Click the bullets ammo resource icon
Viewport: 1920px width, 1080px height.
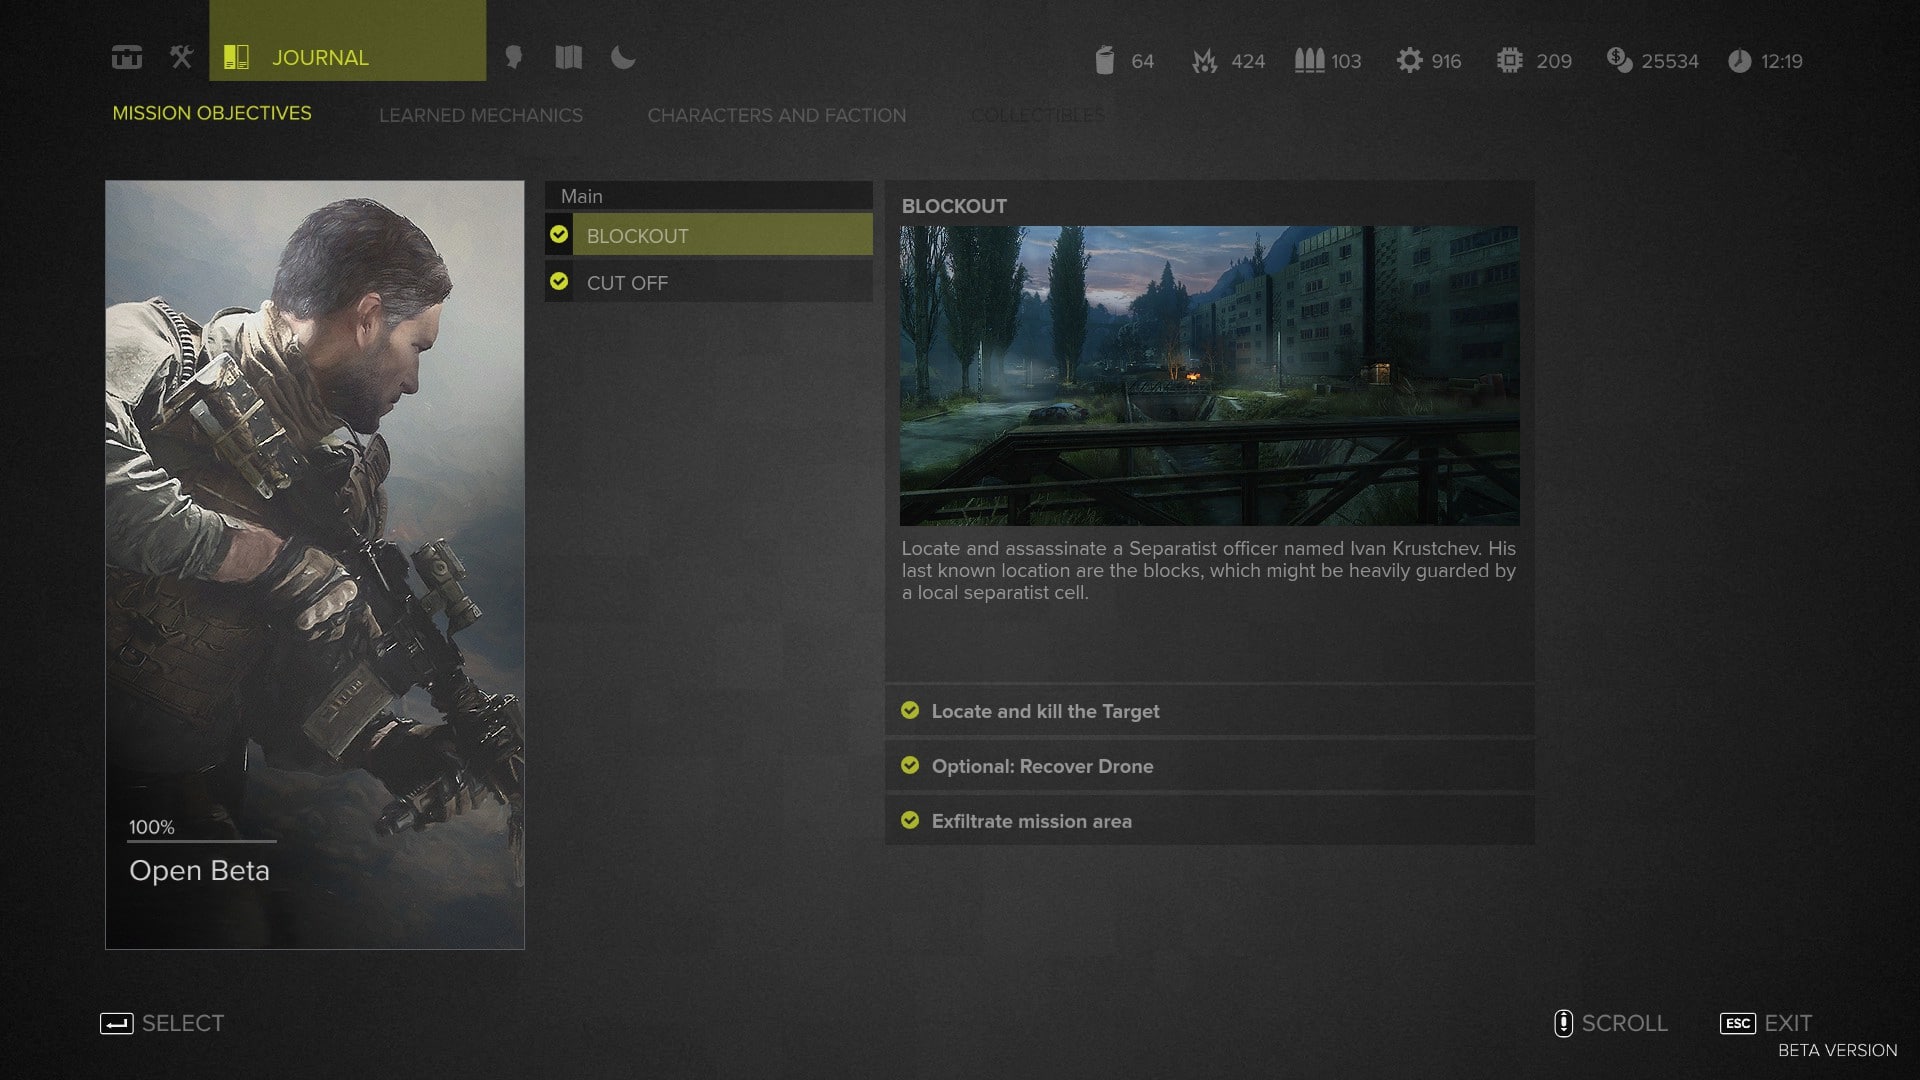tap(1309, 60)
